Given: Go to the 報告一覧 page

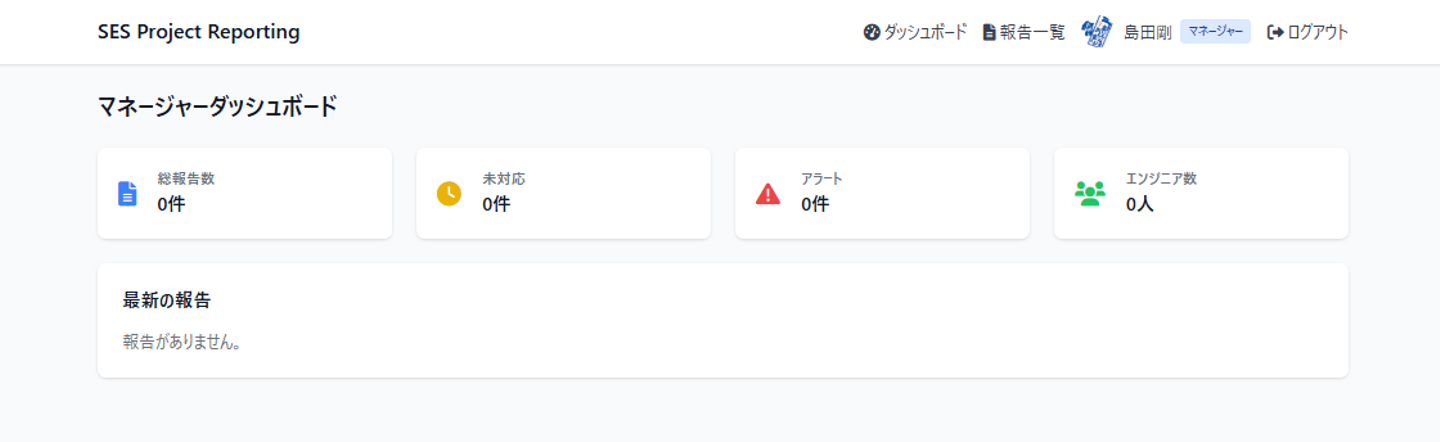Looking at the screenshot, I should pyautogui.click(x=1032, y=32).
